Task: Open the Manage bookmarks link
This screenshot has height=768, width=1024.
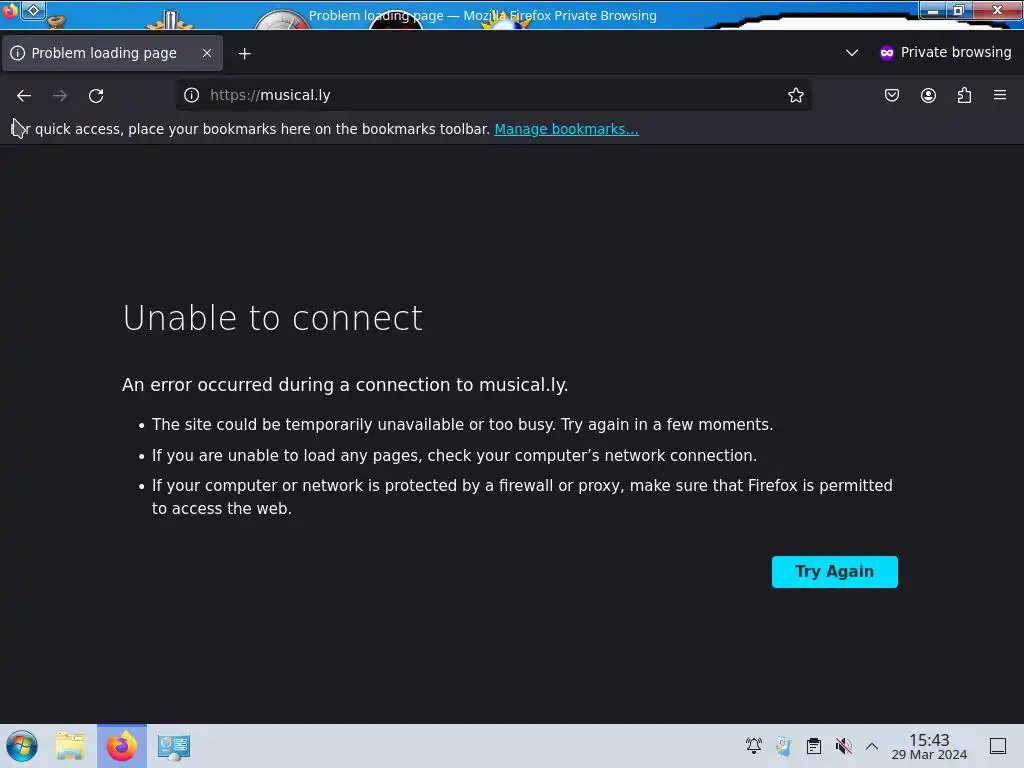Action: (566, 129)
